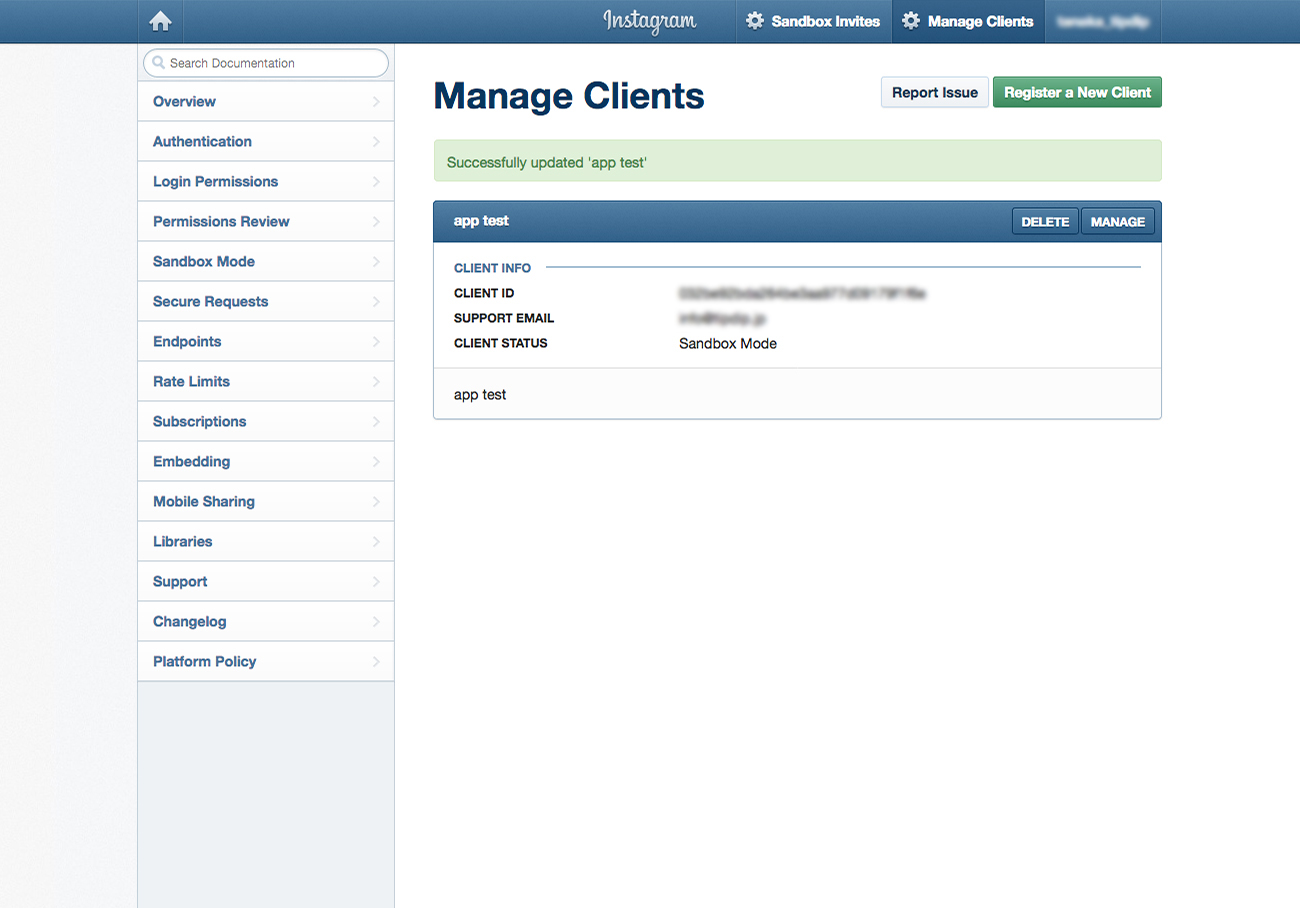Expand the Endpoints chevron arrow

click(376, 341)
